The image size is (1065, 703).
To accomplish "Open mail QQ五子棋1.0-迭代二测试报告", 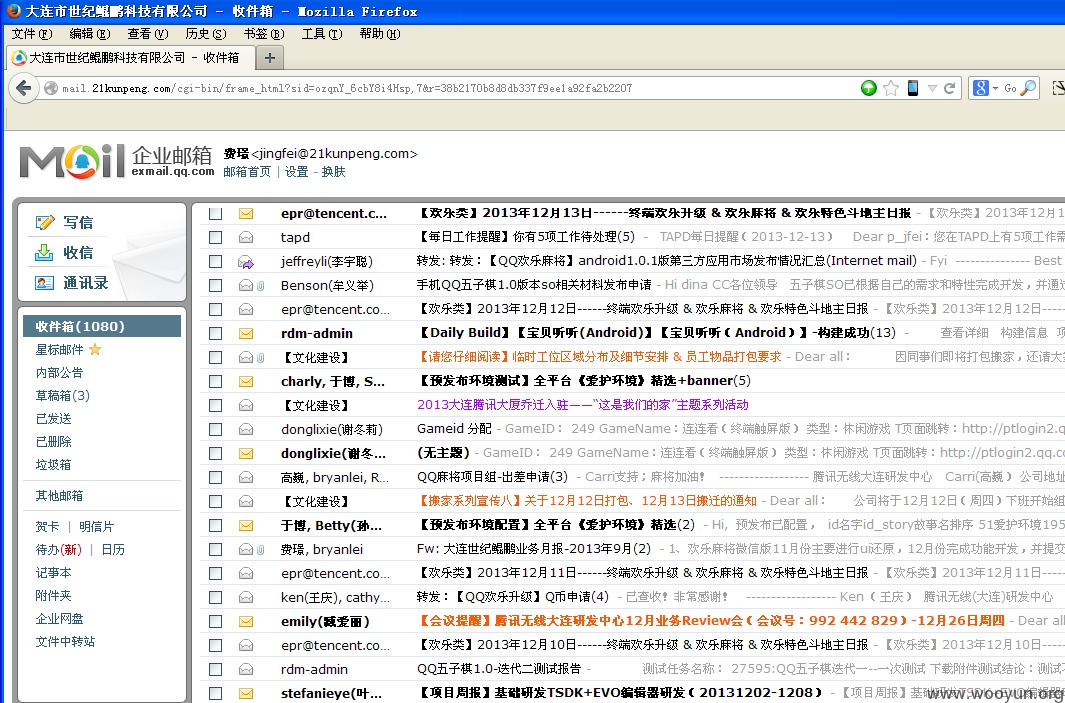I will pyautogui.click(x=499, y=669).
